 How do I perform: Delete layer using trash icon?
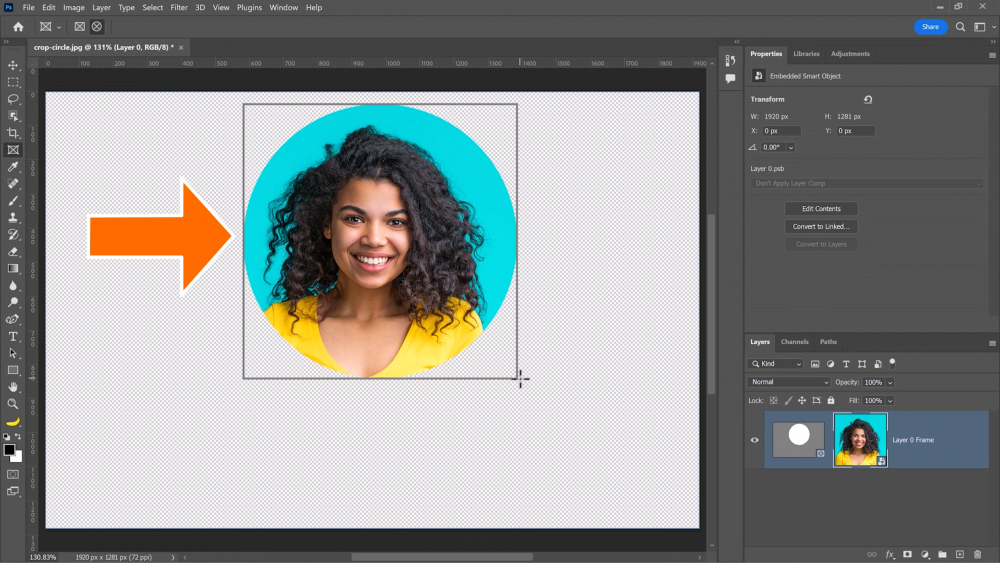click(x=977, y=555)
